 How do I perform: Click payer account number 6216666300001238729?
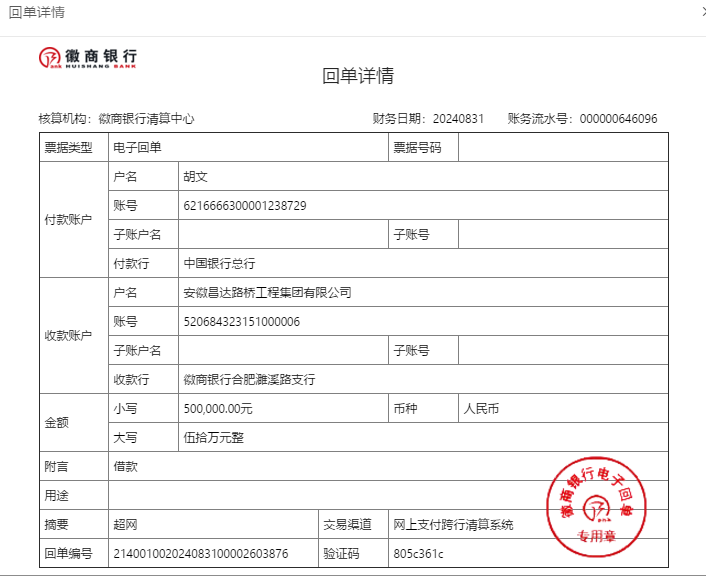click(245, 206)
